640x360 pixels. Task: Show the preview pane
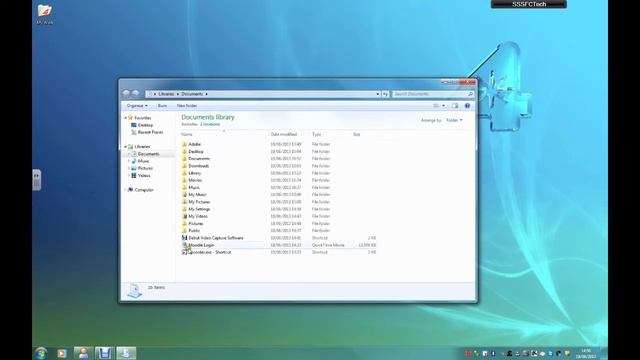[x=455, y=106]
